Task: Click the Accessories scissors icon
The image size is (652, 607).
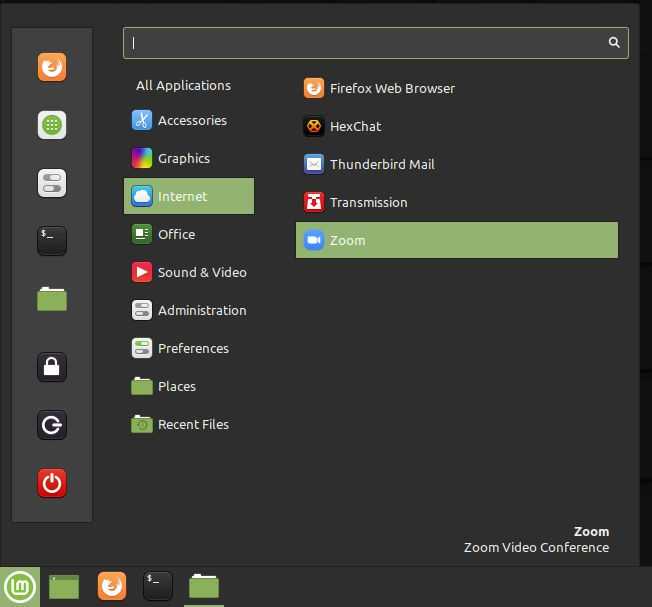Action: 142,121
